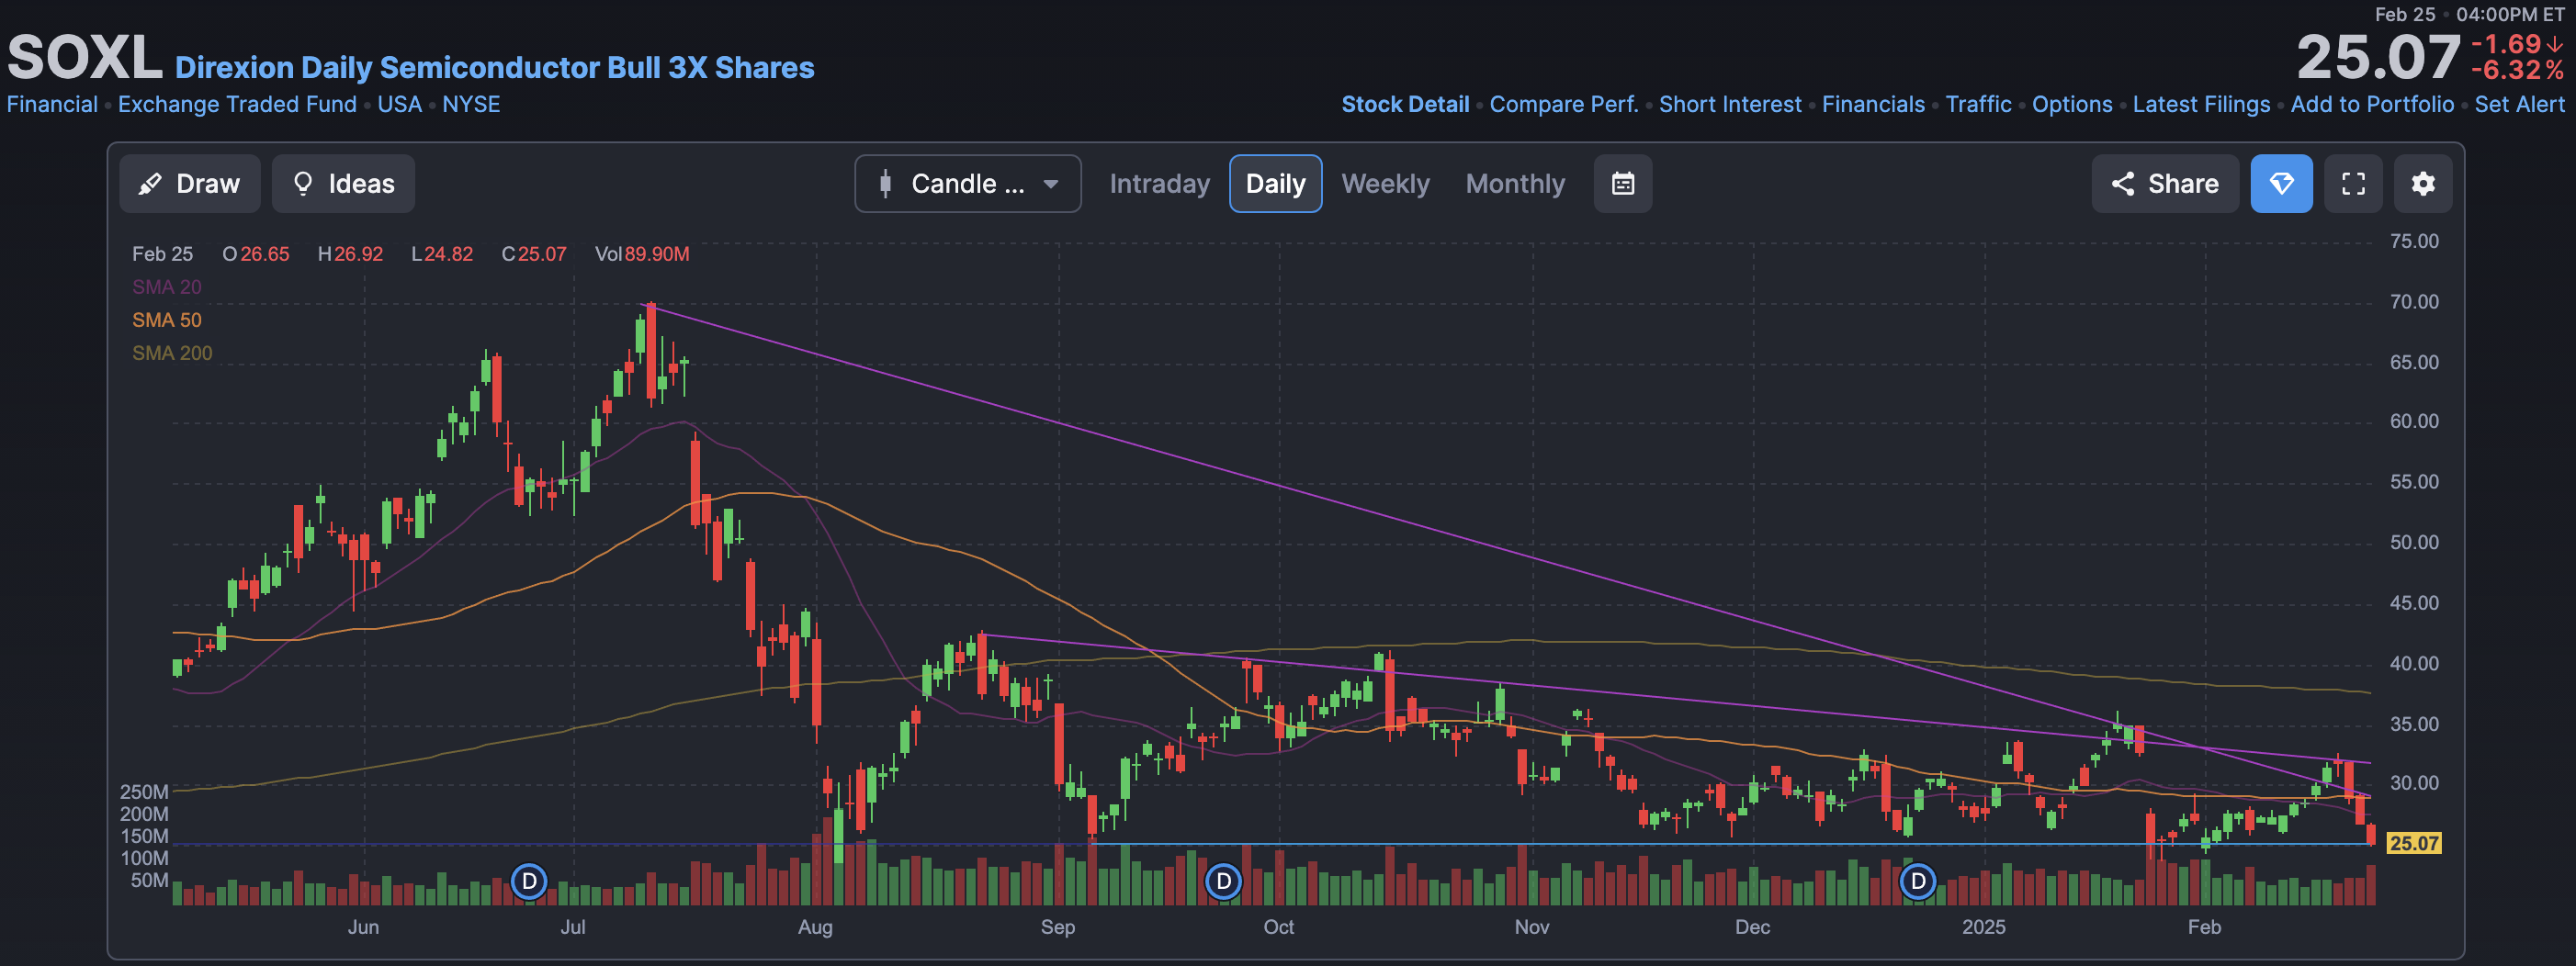Click the candlestick icon in chart type selector
2576x966 pixels.
click(885, 184)
